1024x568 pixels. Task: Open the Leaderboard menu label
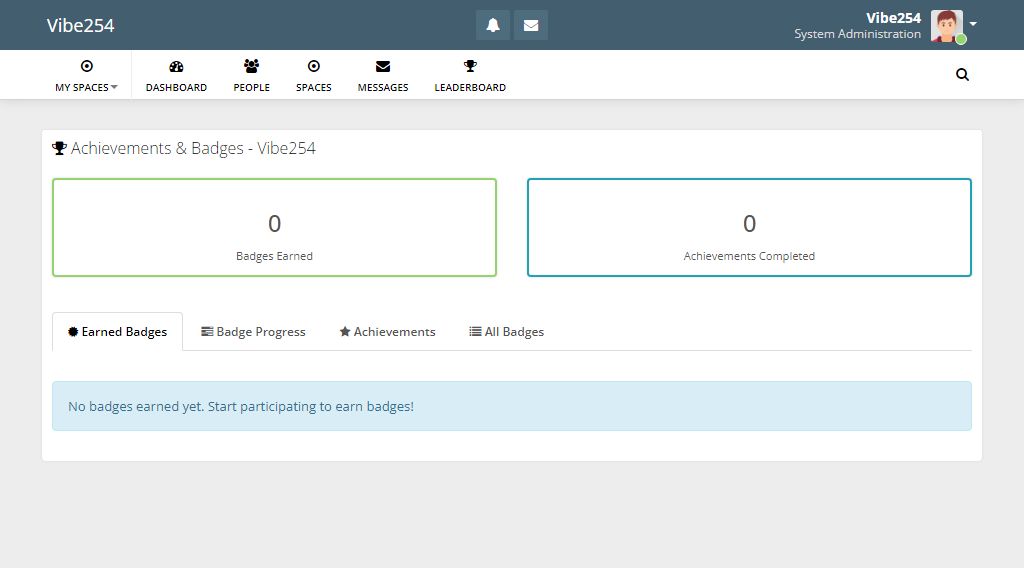470,87
